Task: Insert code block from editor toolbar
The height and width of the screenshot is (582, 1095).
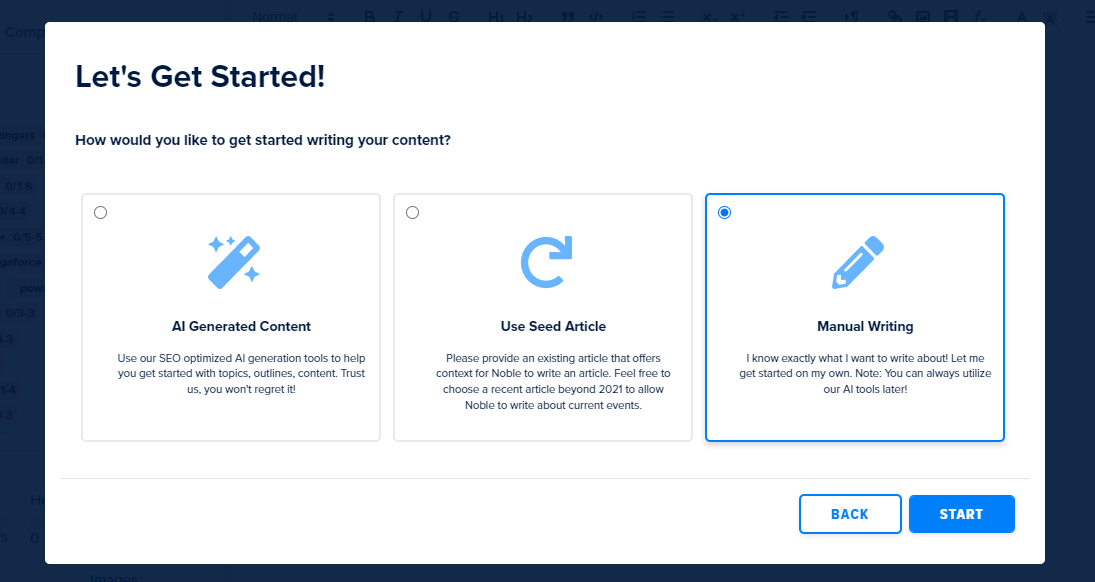Action: (596, 16)
